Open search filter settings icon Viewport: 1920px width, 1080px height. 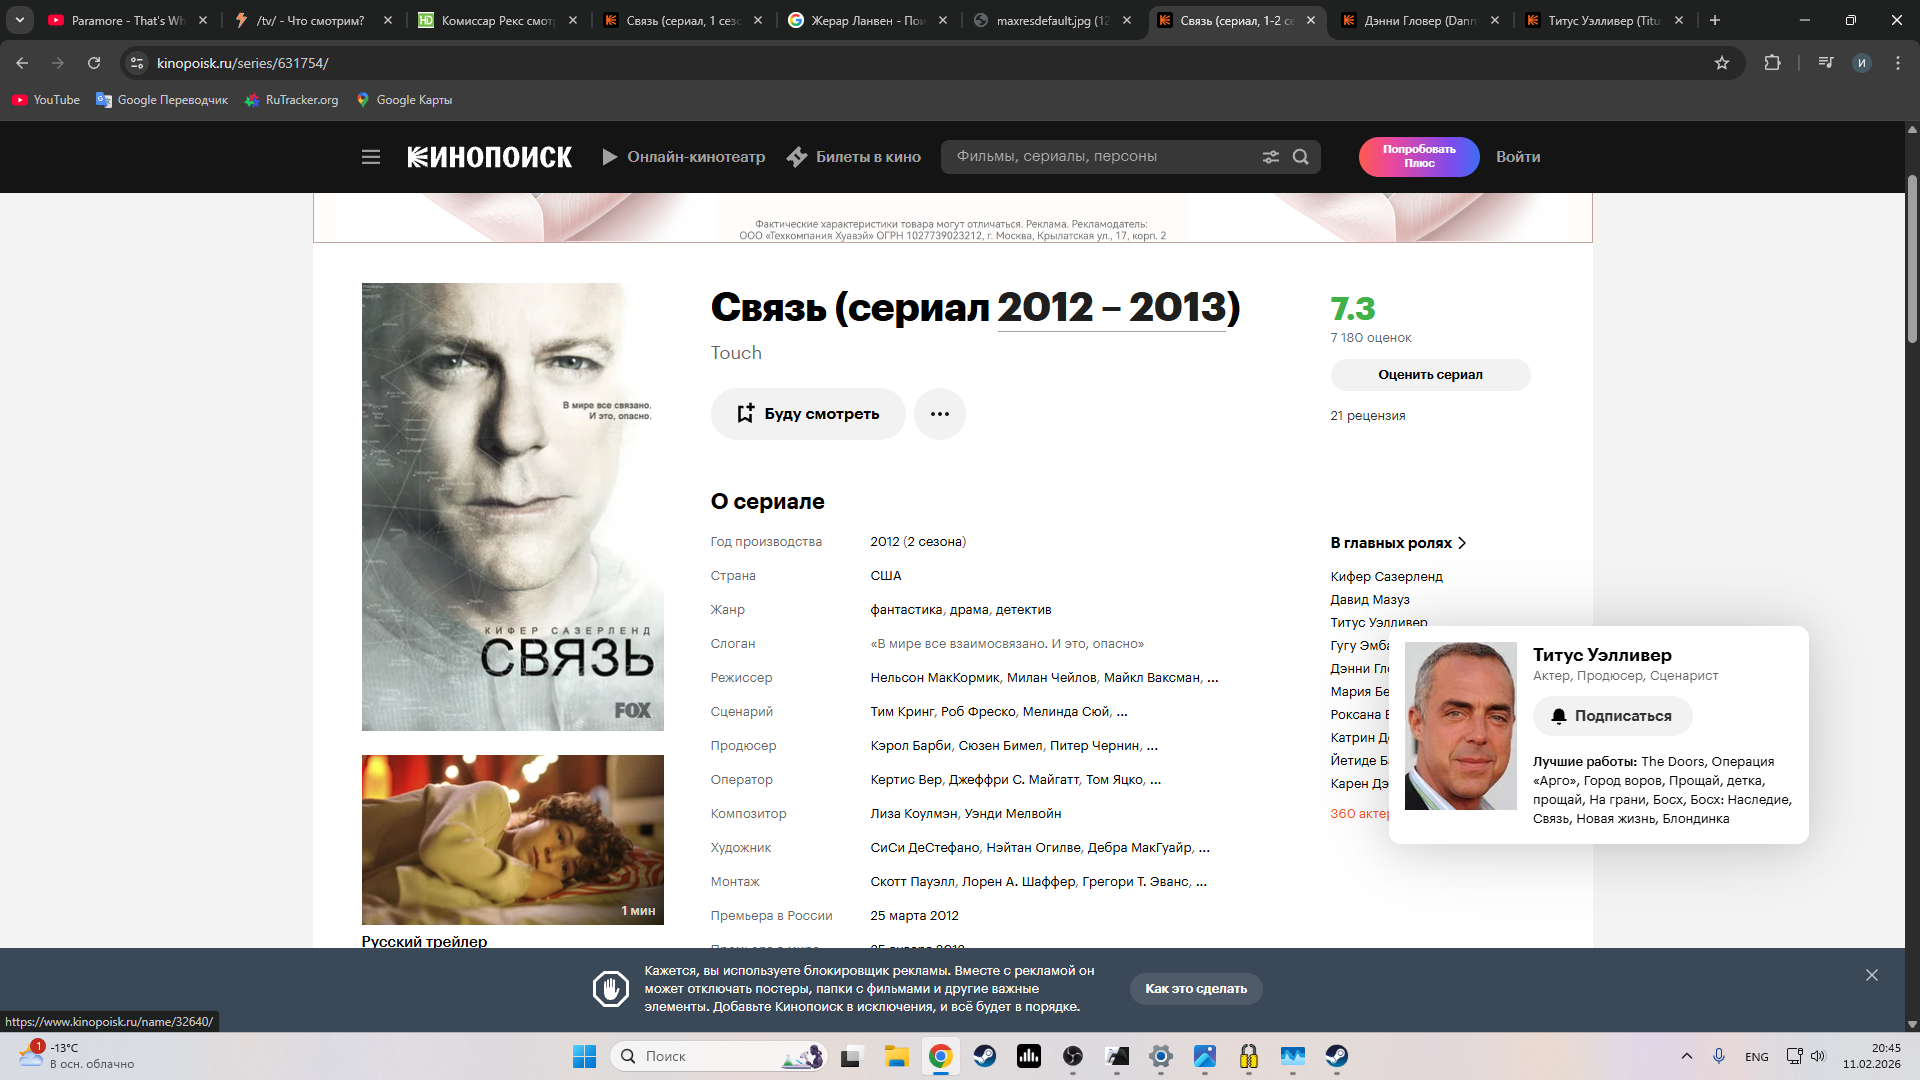[1270, 157]
